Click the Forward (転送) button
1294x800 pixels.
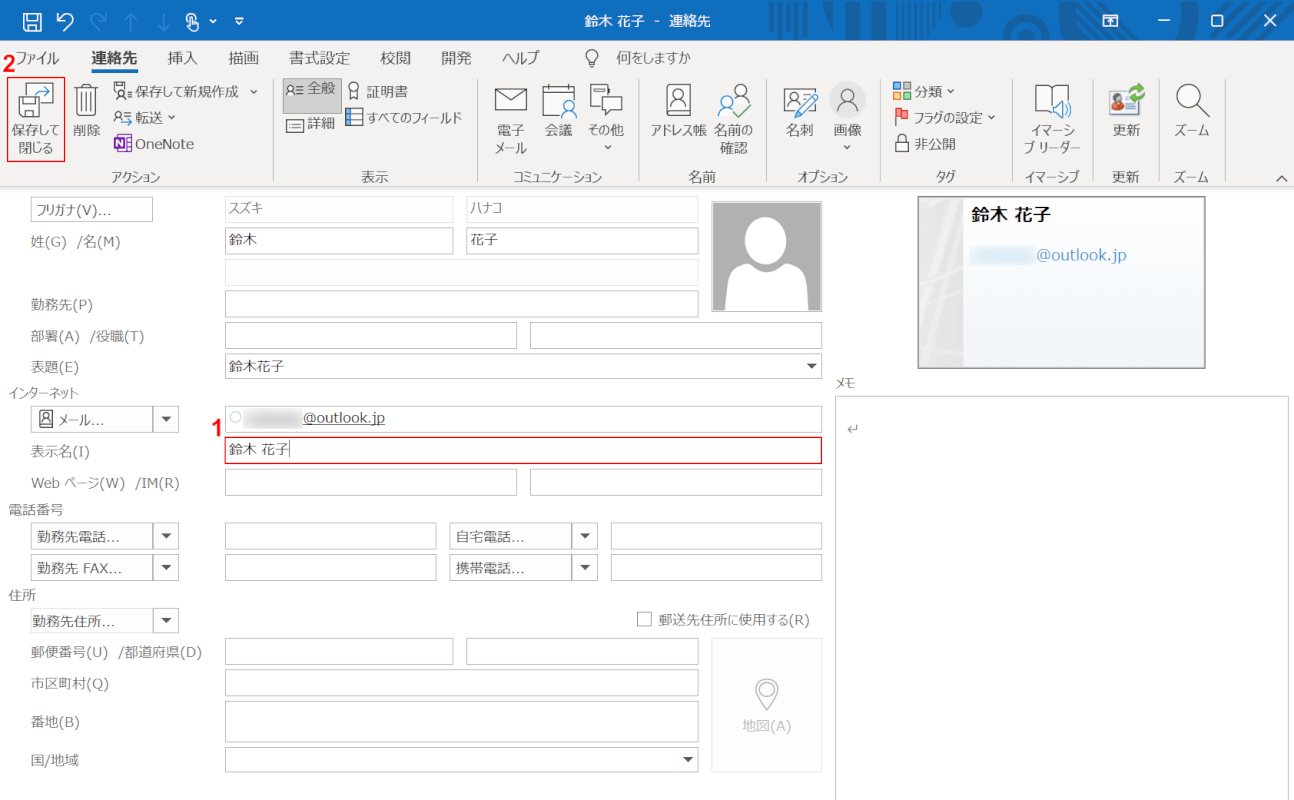[144, 117]
